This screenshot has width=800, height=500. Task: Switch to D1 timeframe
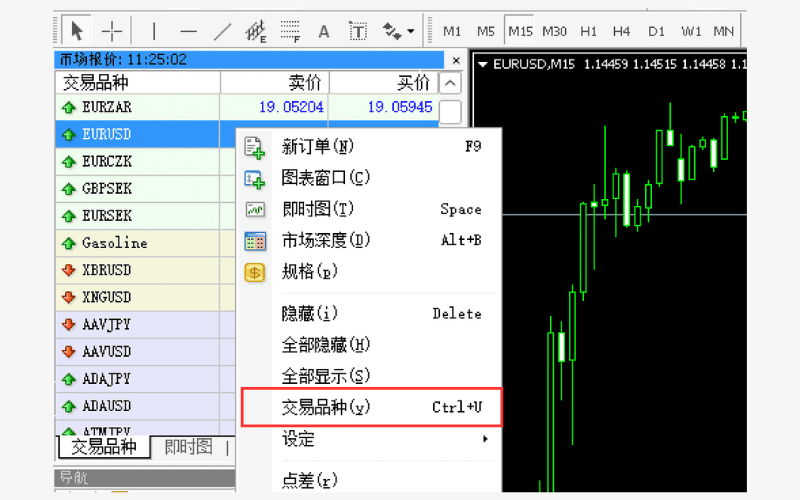(x=656, y=32)
